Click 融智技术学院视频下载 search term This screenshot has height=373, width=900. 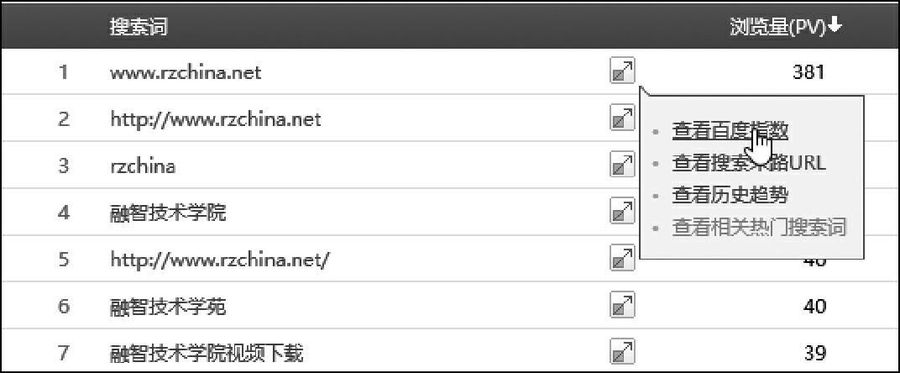tap(206, 352)
